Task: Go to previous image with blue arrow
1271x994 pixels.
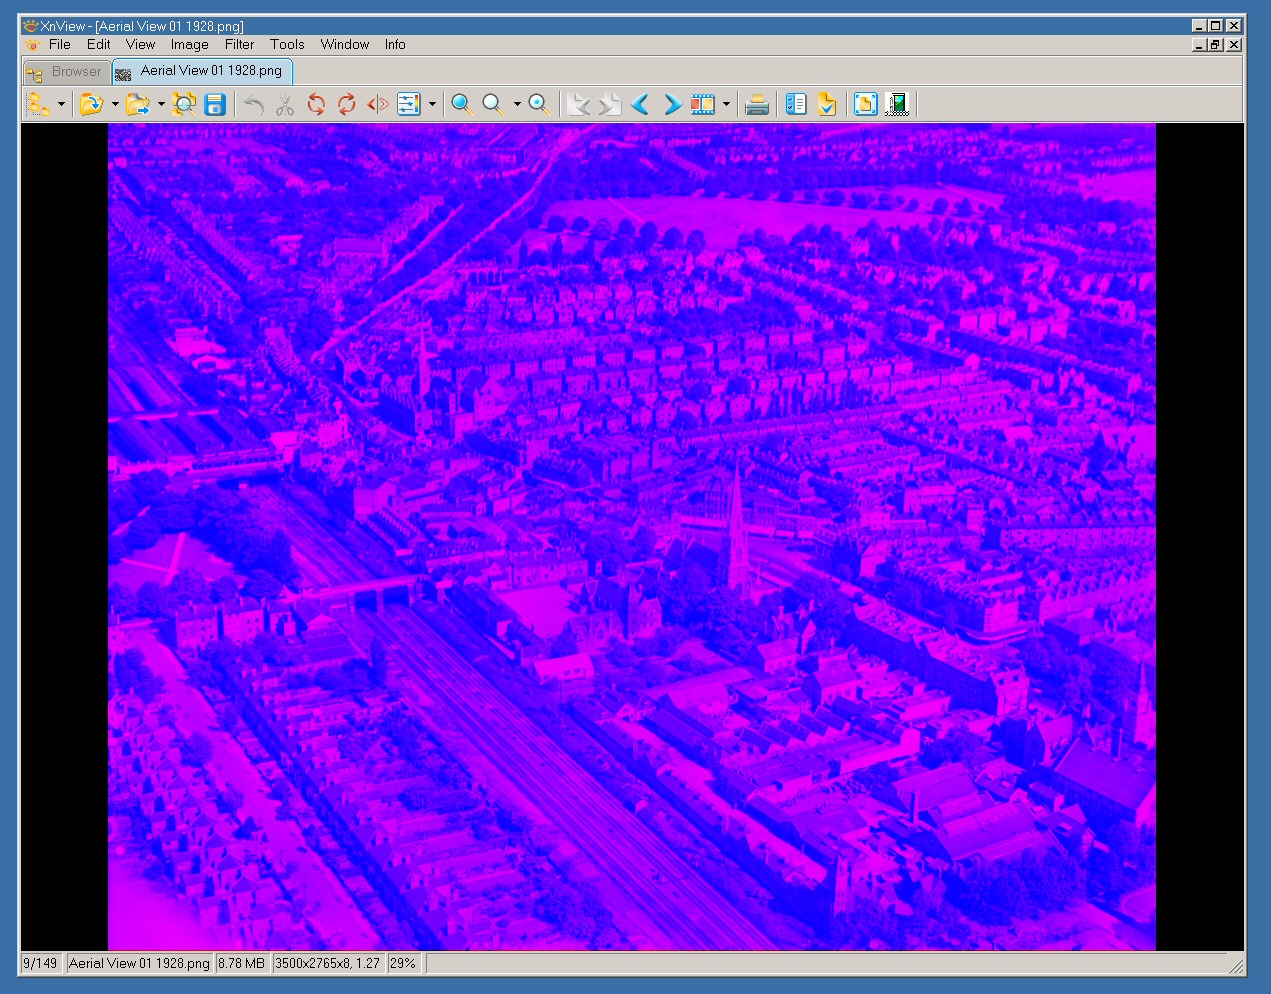Action: tap(641, 104)
